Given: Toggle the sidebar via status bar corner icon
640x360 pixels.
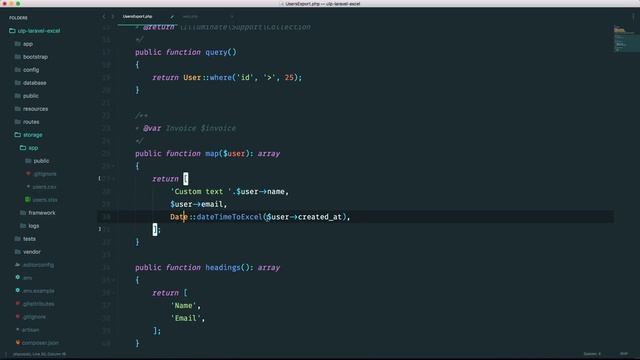Looking at the screenshot, I should (6, 354).
